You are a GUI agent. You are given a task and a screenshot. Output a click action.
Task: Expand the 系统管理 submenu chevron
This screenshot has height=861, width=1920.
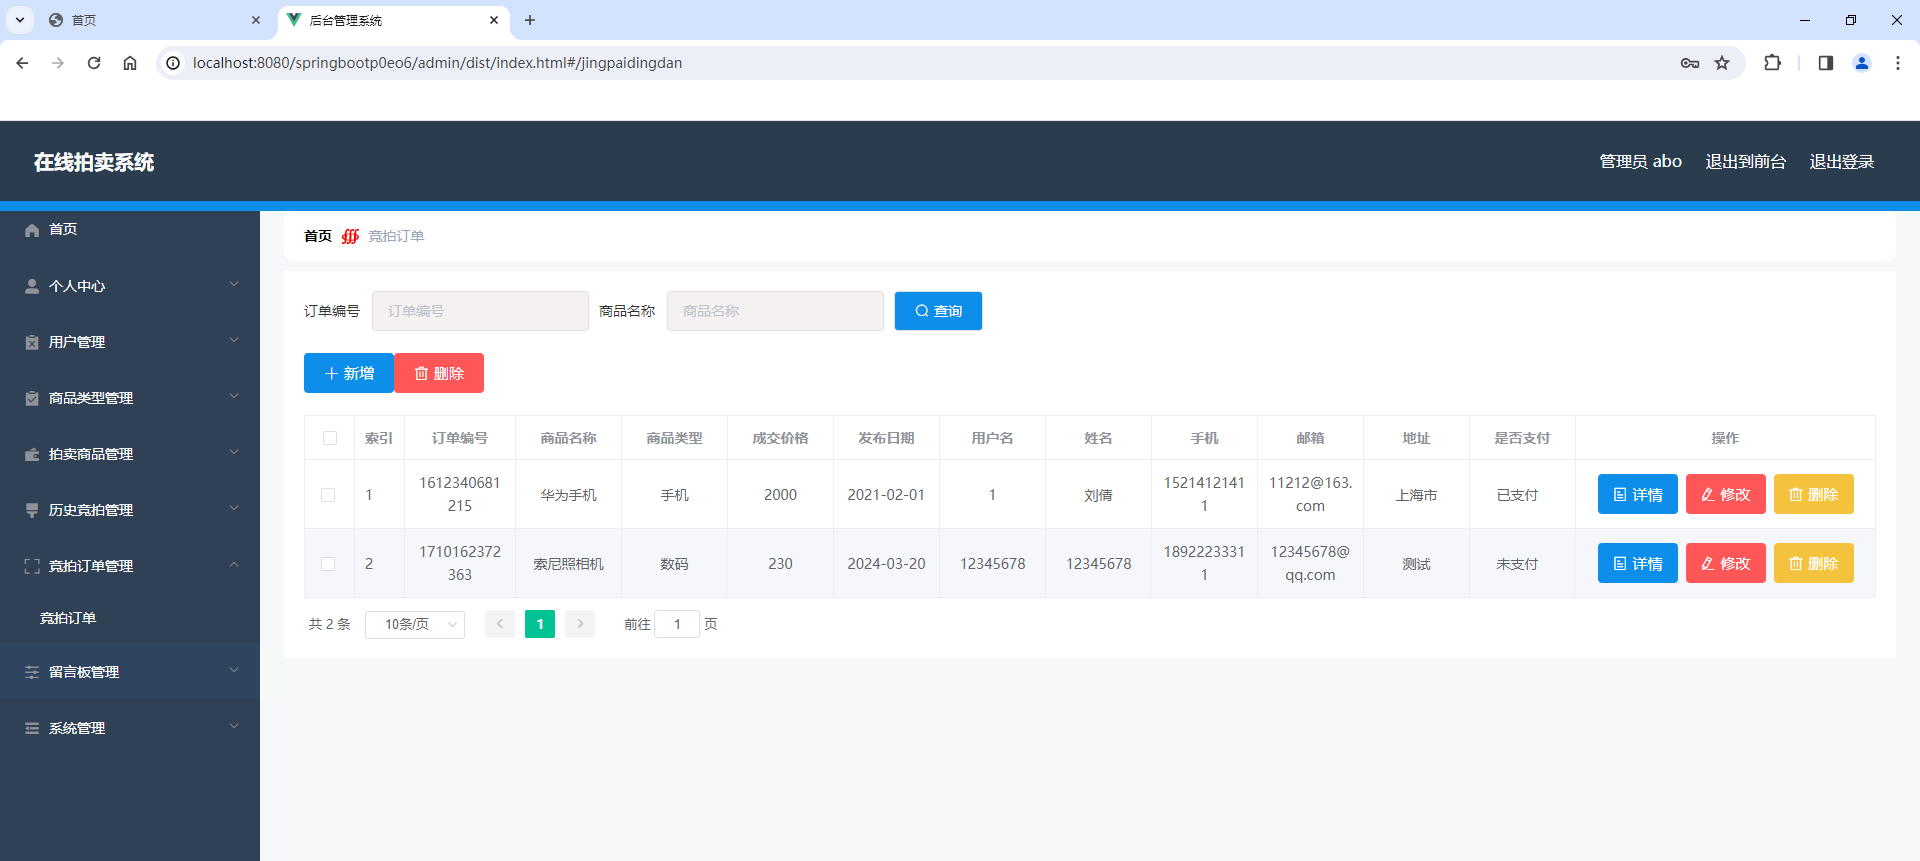click(234, 726)
